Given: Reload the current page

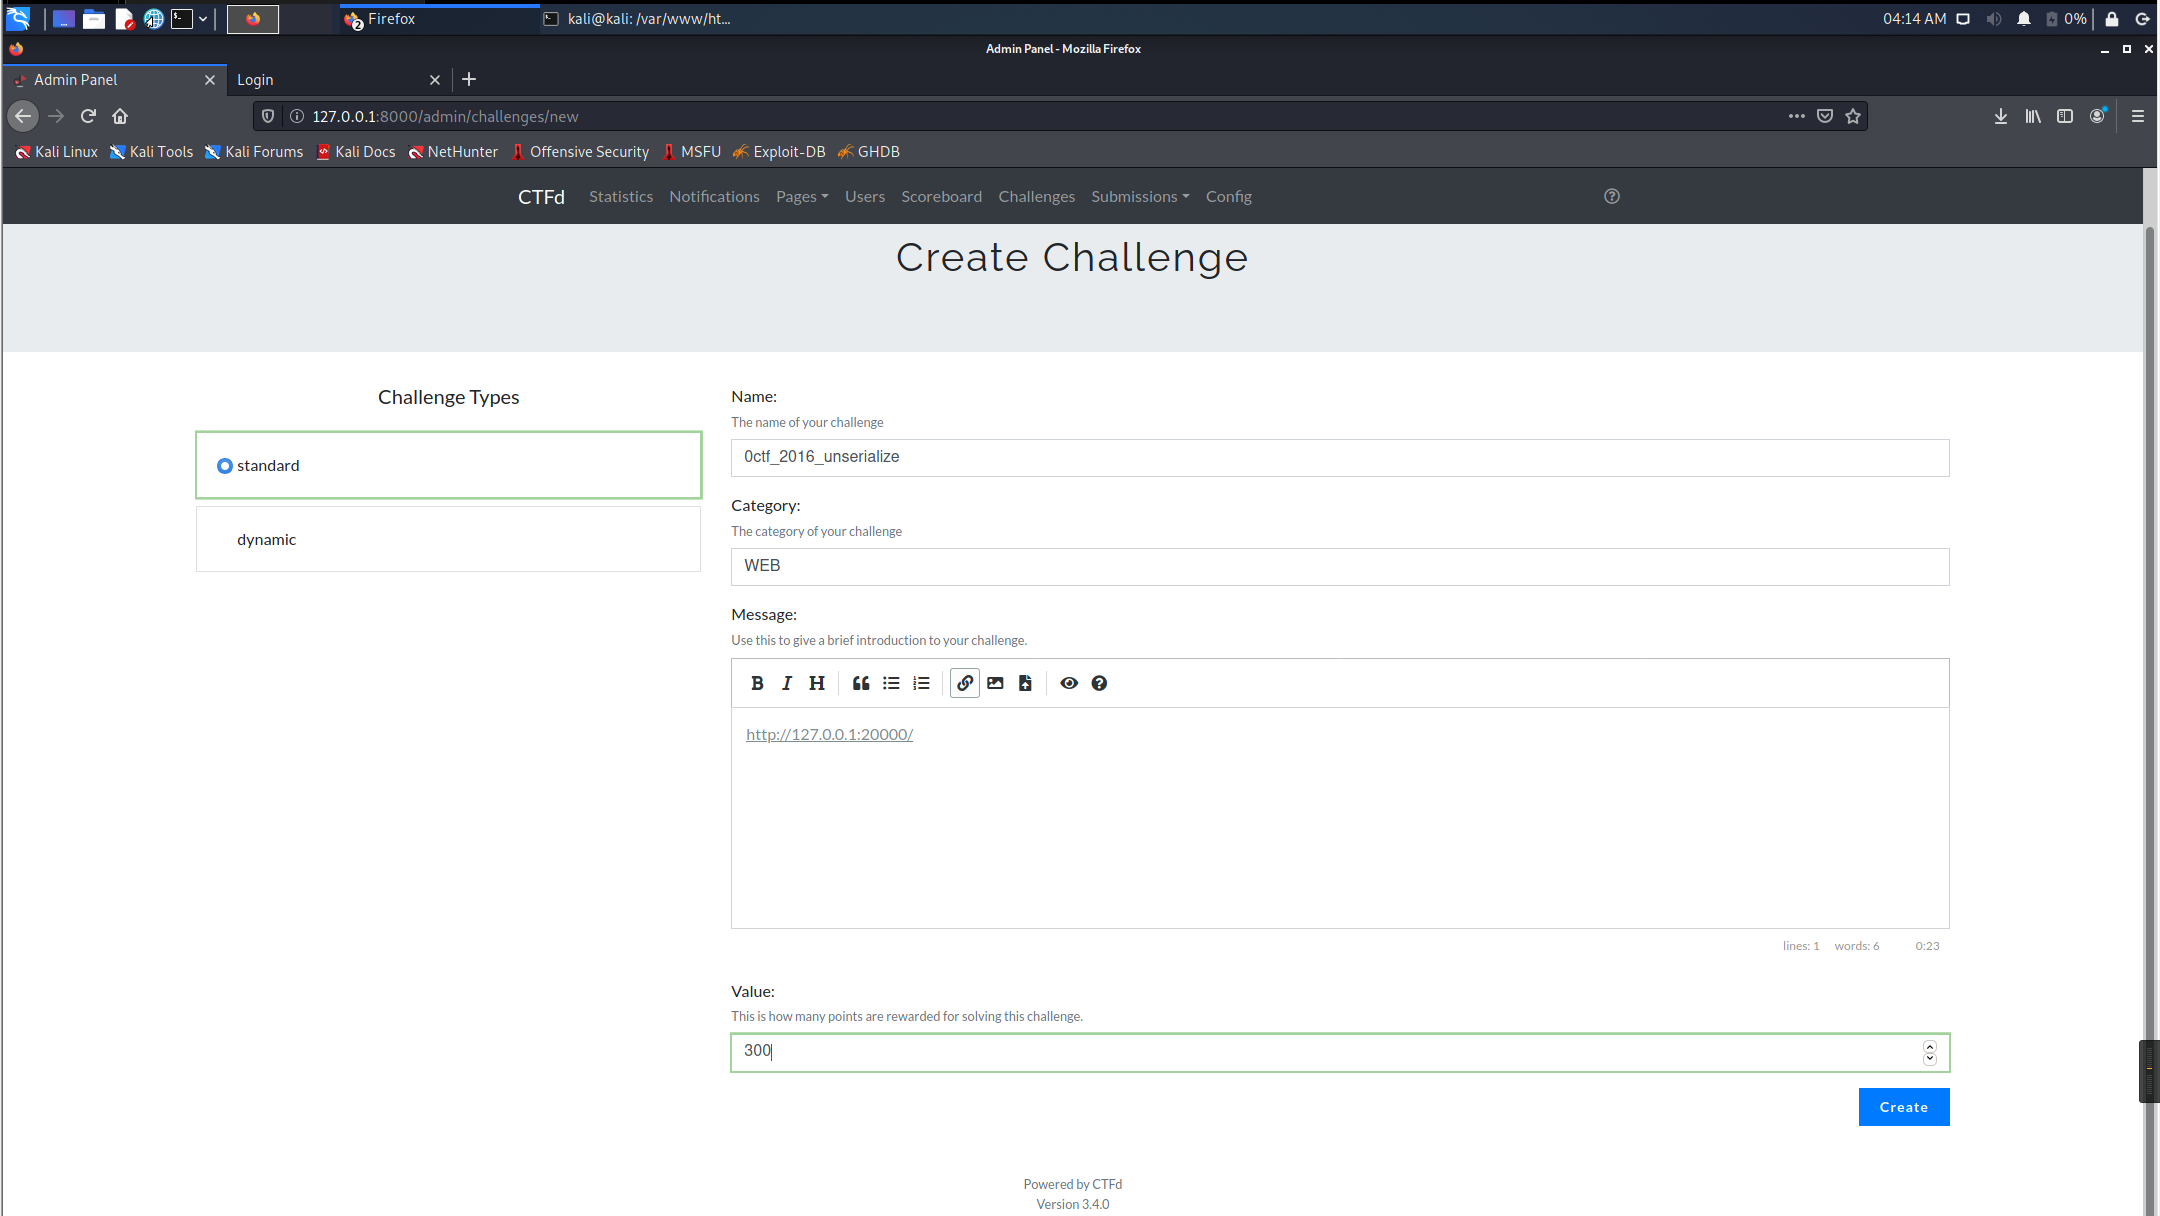Looking at the screenshot, I should click(88, 116).
